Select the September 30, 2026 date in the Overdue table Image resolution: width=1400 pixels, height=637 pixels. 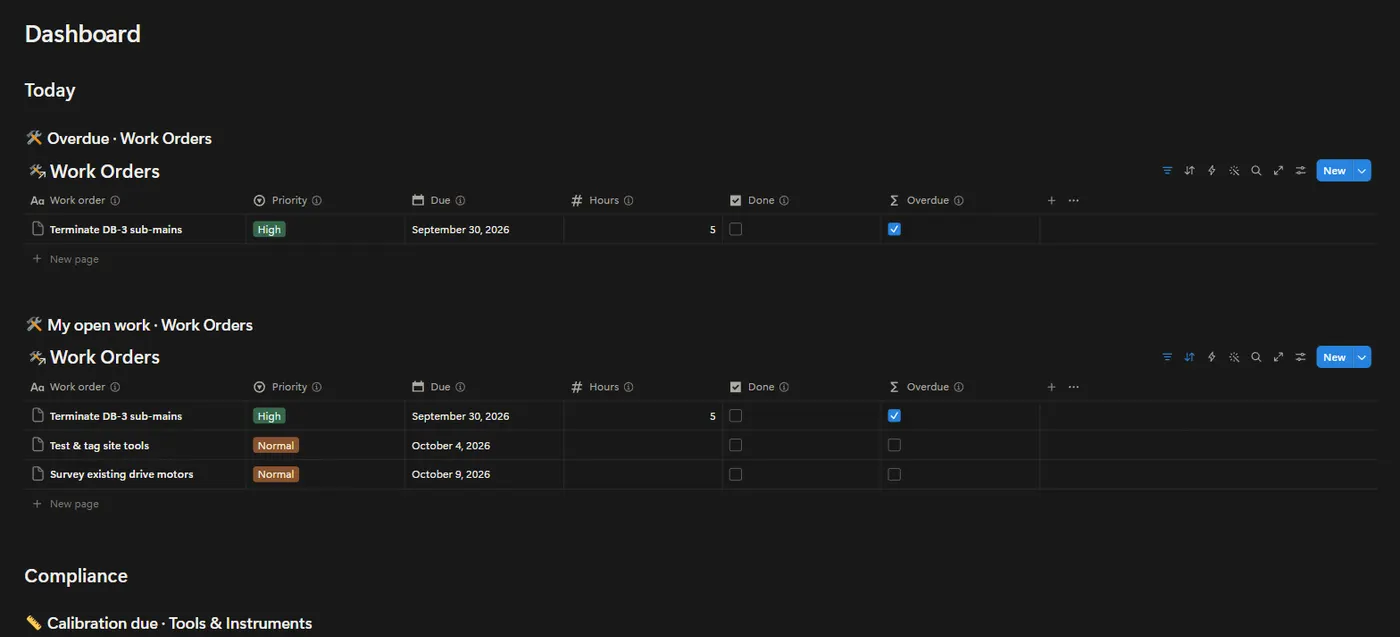(461, 229)
